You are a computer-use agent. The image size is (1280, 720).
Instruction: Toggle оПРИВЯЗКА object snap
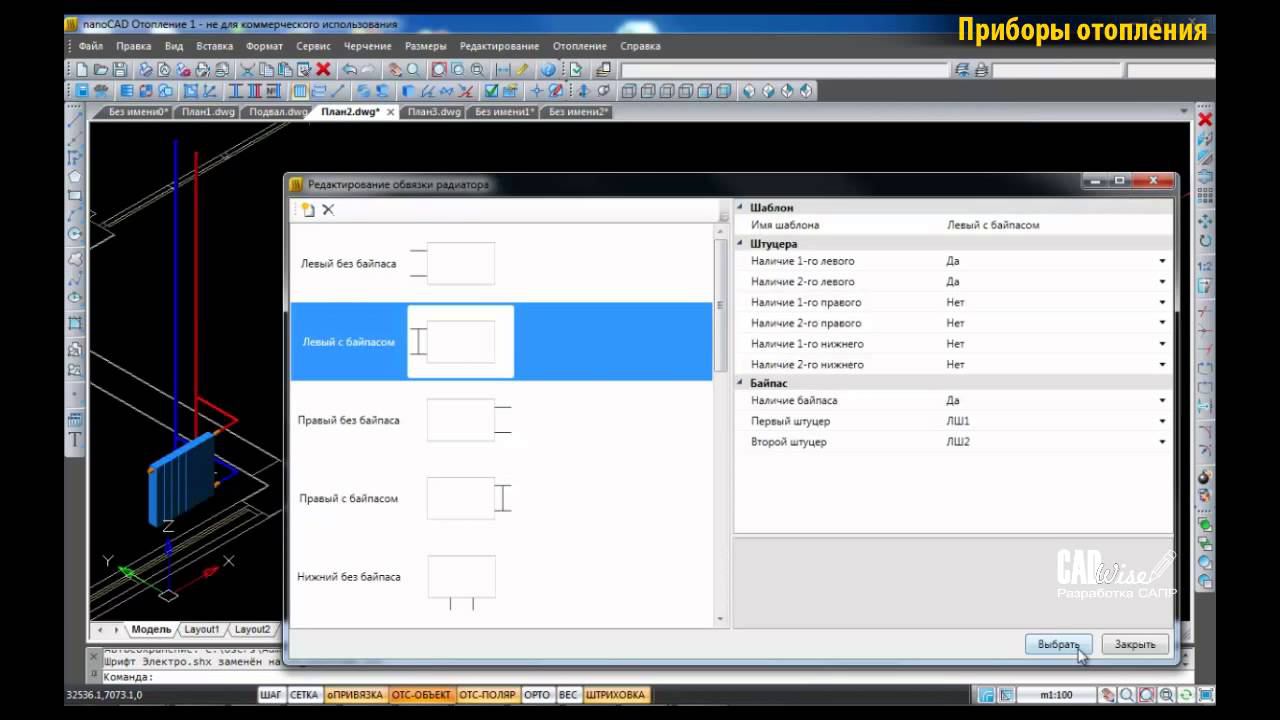click(x=355, y=695)
